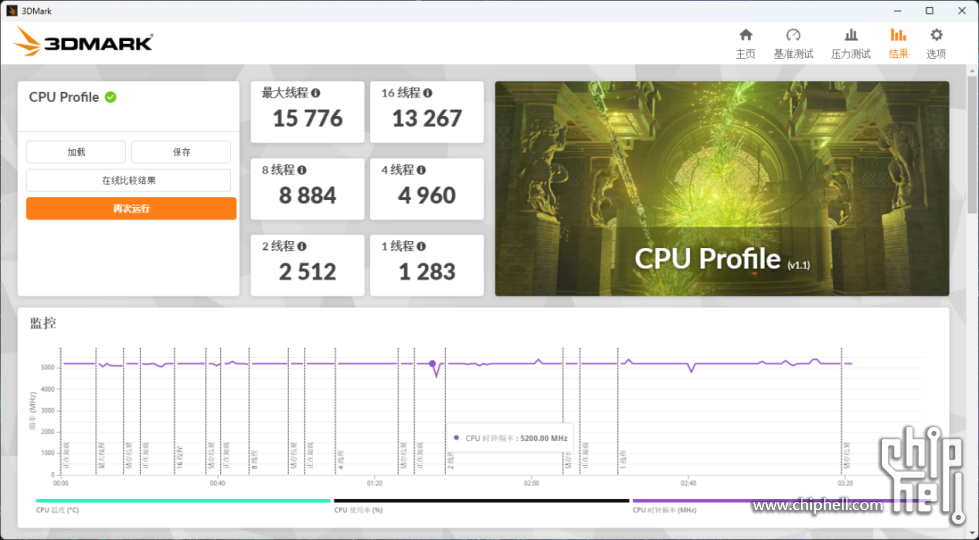
Task: Click the 监控 monitoring section heading
Action: click(43, 323)
